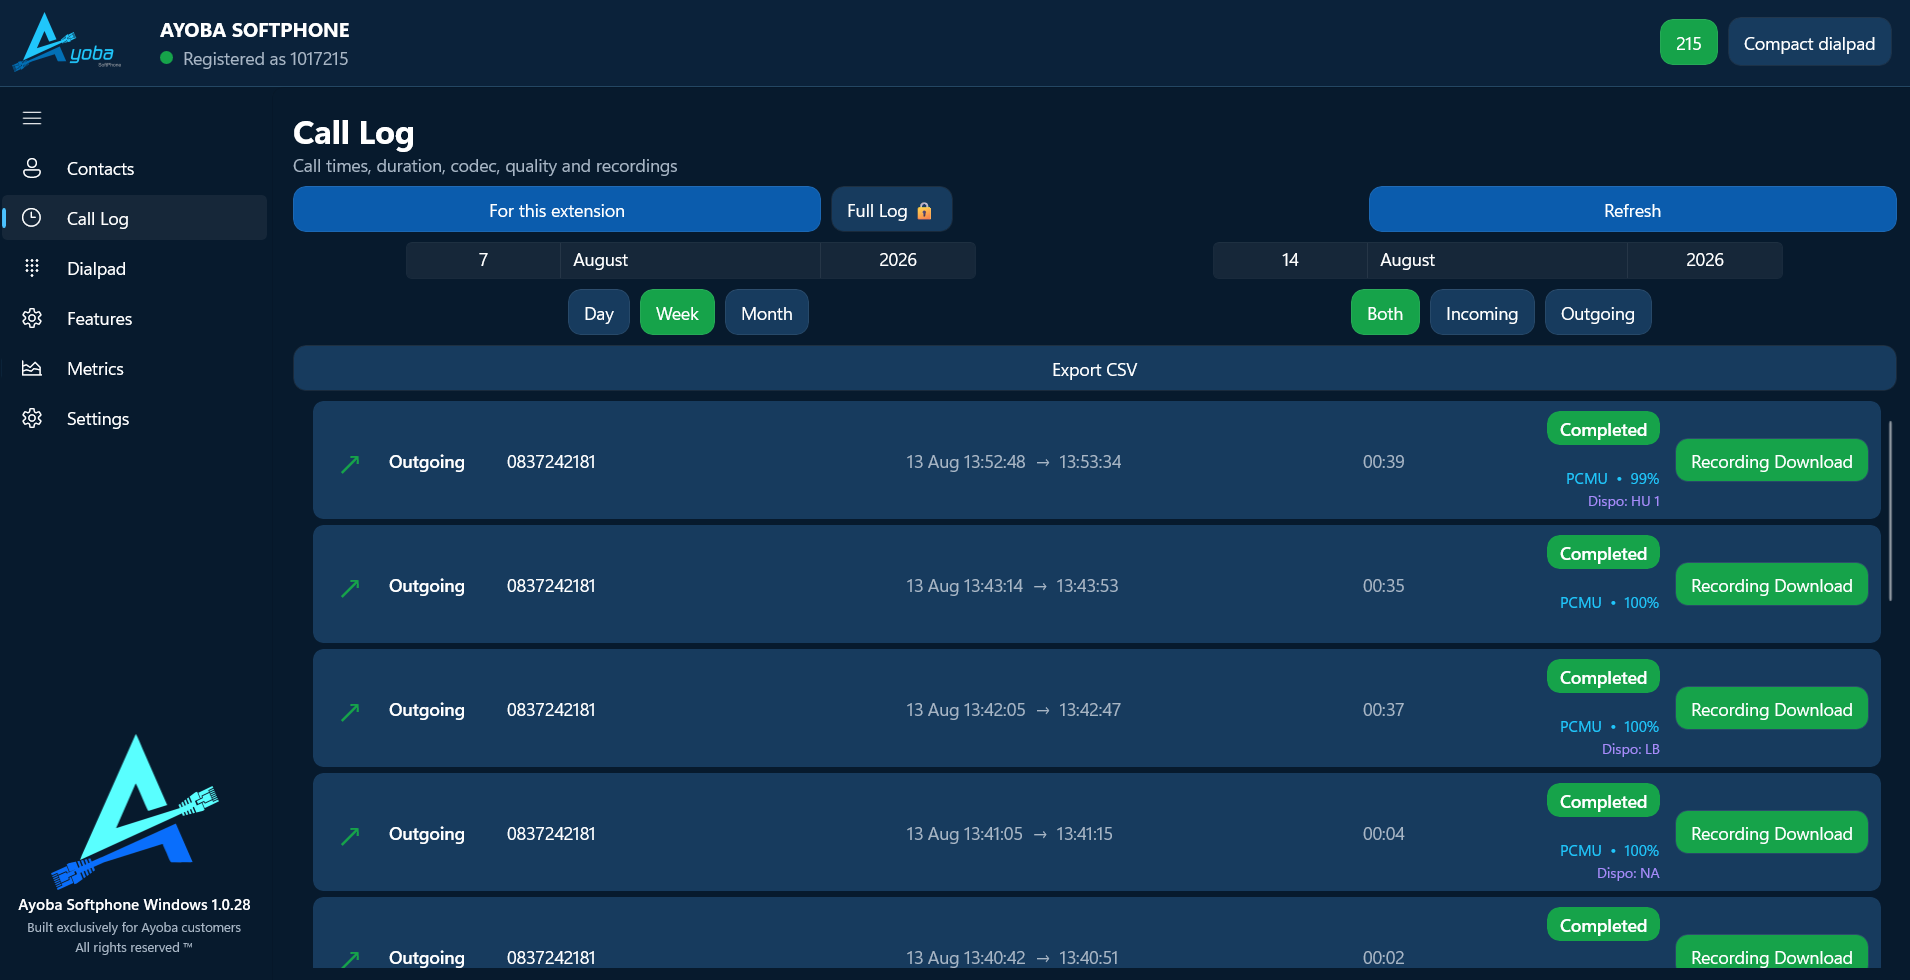
Task: Open the end date day field showing 14
Action: pyautogui.click(x=1290, y=260)
